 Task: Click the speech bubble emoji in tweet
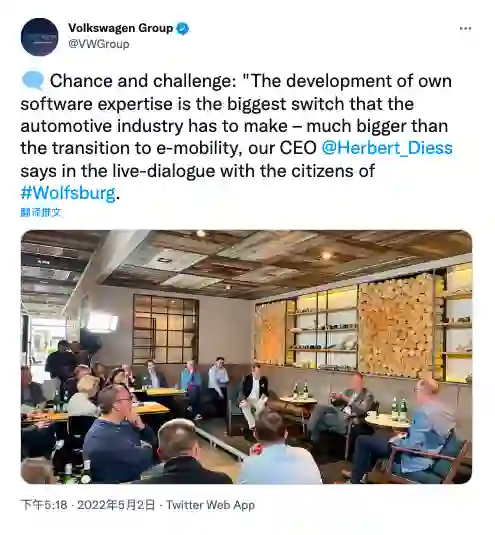(x=33, y=81)
